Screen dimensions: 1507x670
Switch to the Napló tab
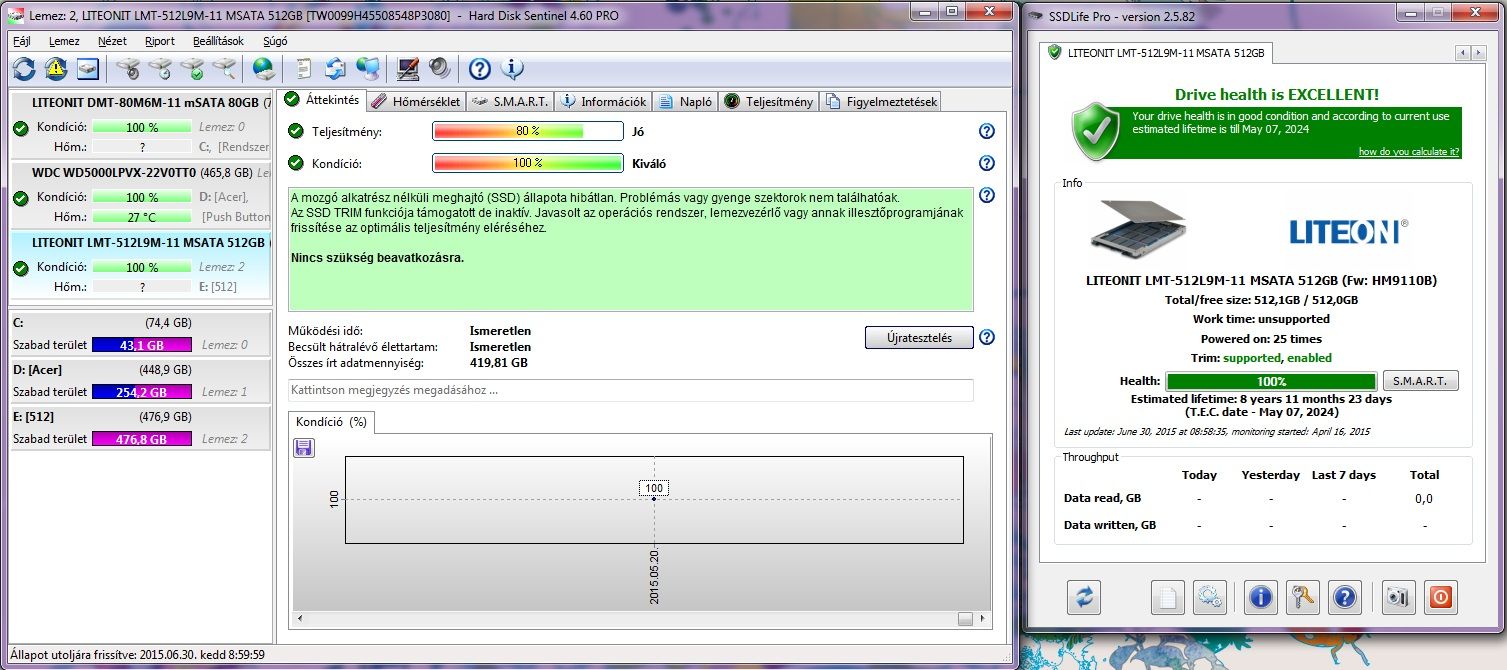point(686,101)
